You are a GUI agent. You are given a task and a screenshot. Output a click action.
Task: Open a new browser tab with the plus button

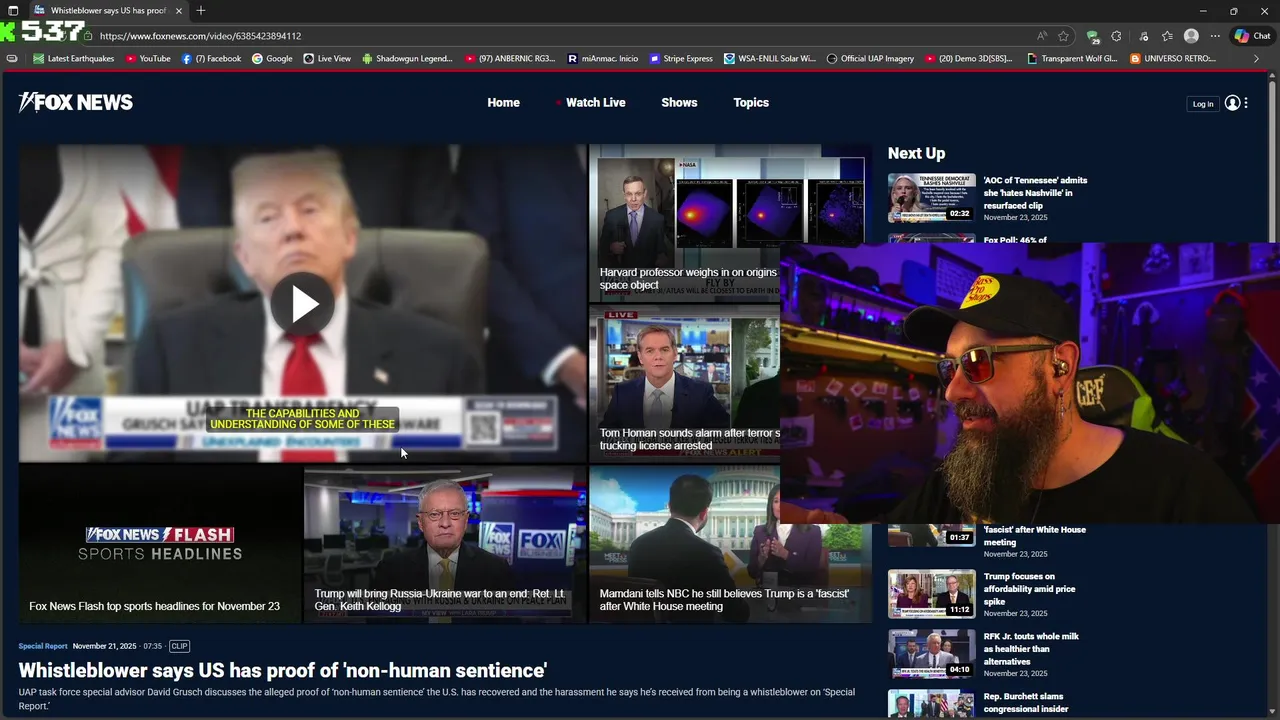click(x=201, y=10)
